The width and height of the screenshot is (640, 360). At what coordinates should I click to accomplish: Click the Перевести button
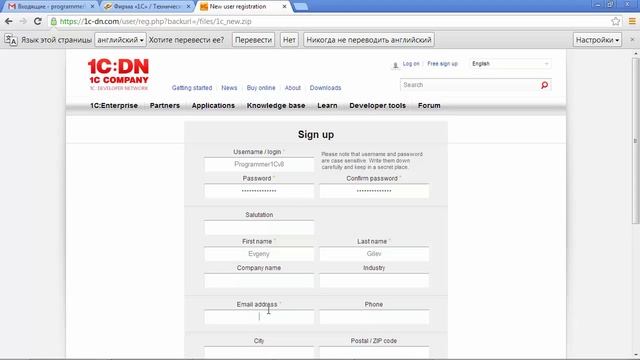(253, 40)
